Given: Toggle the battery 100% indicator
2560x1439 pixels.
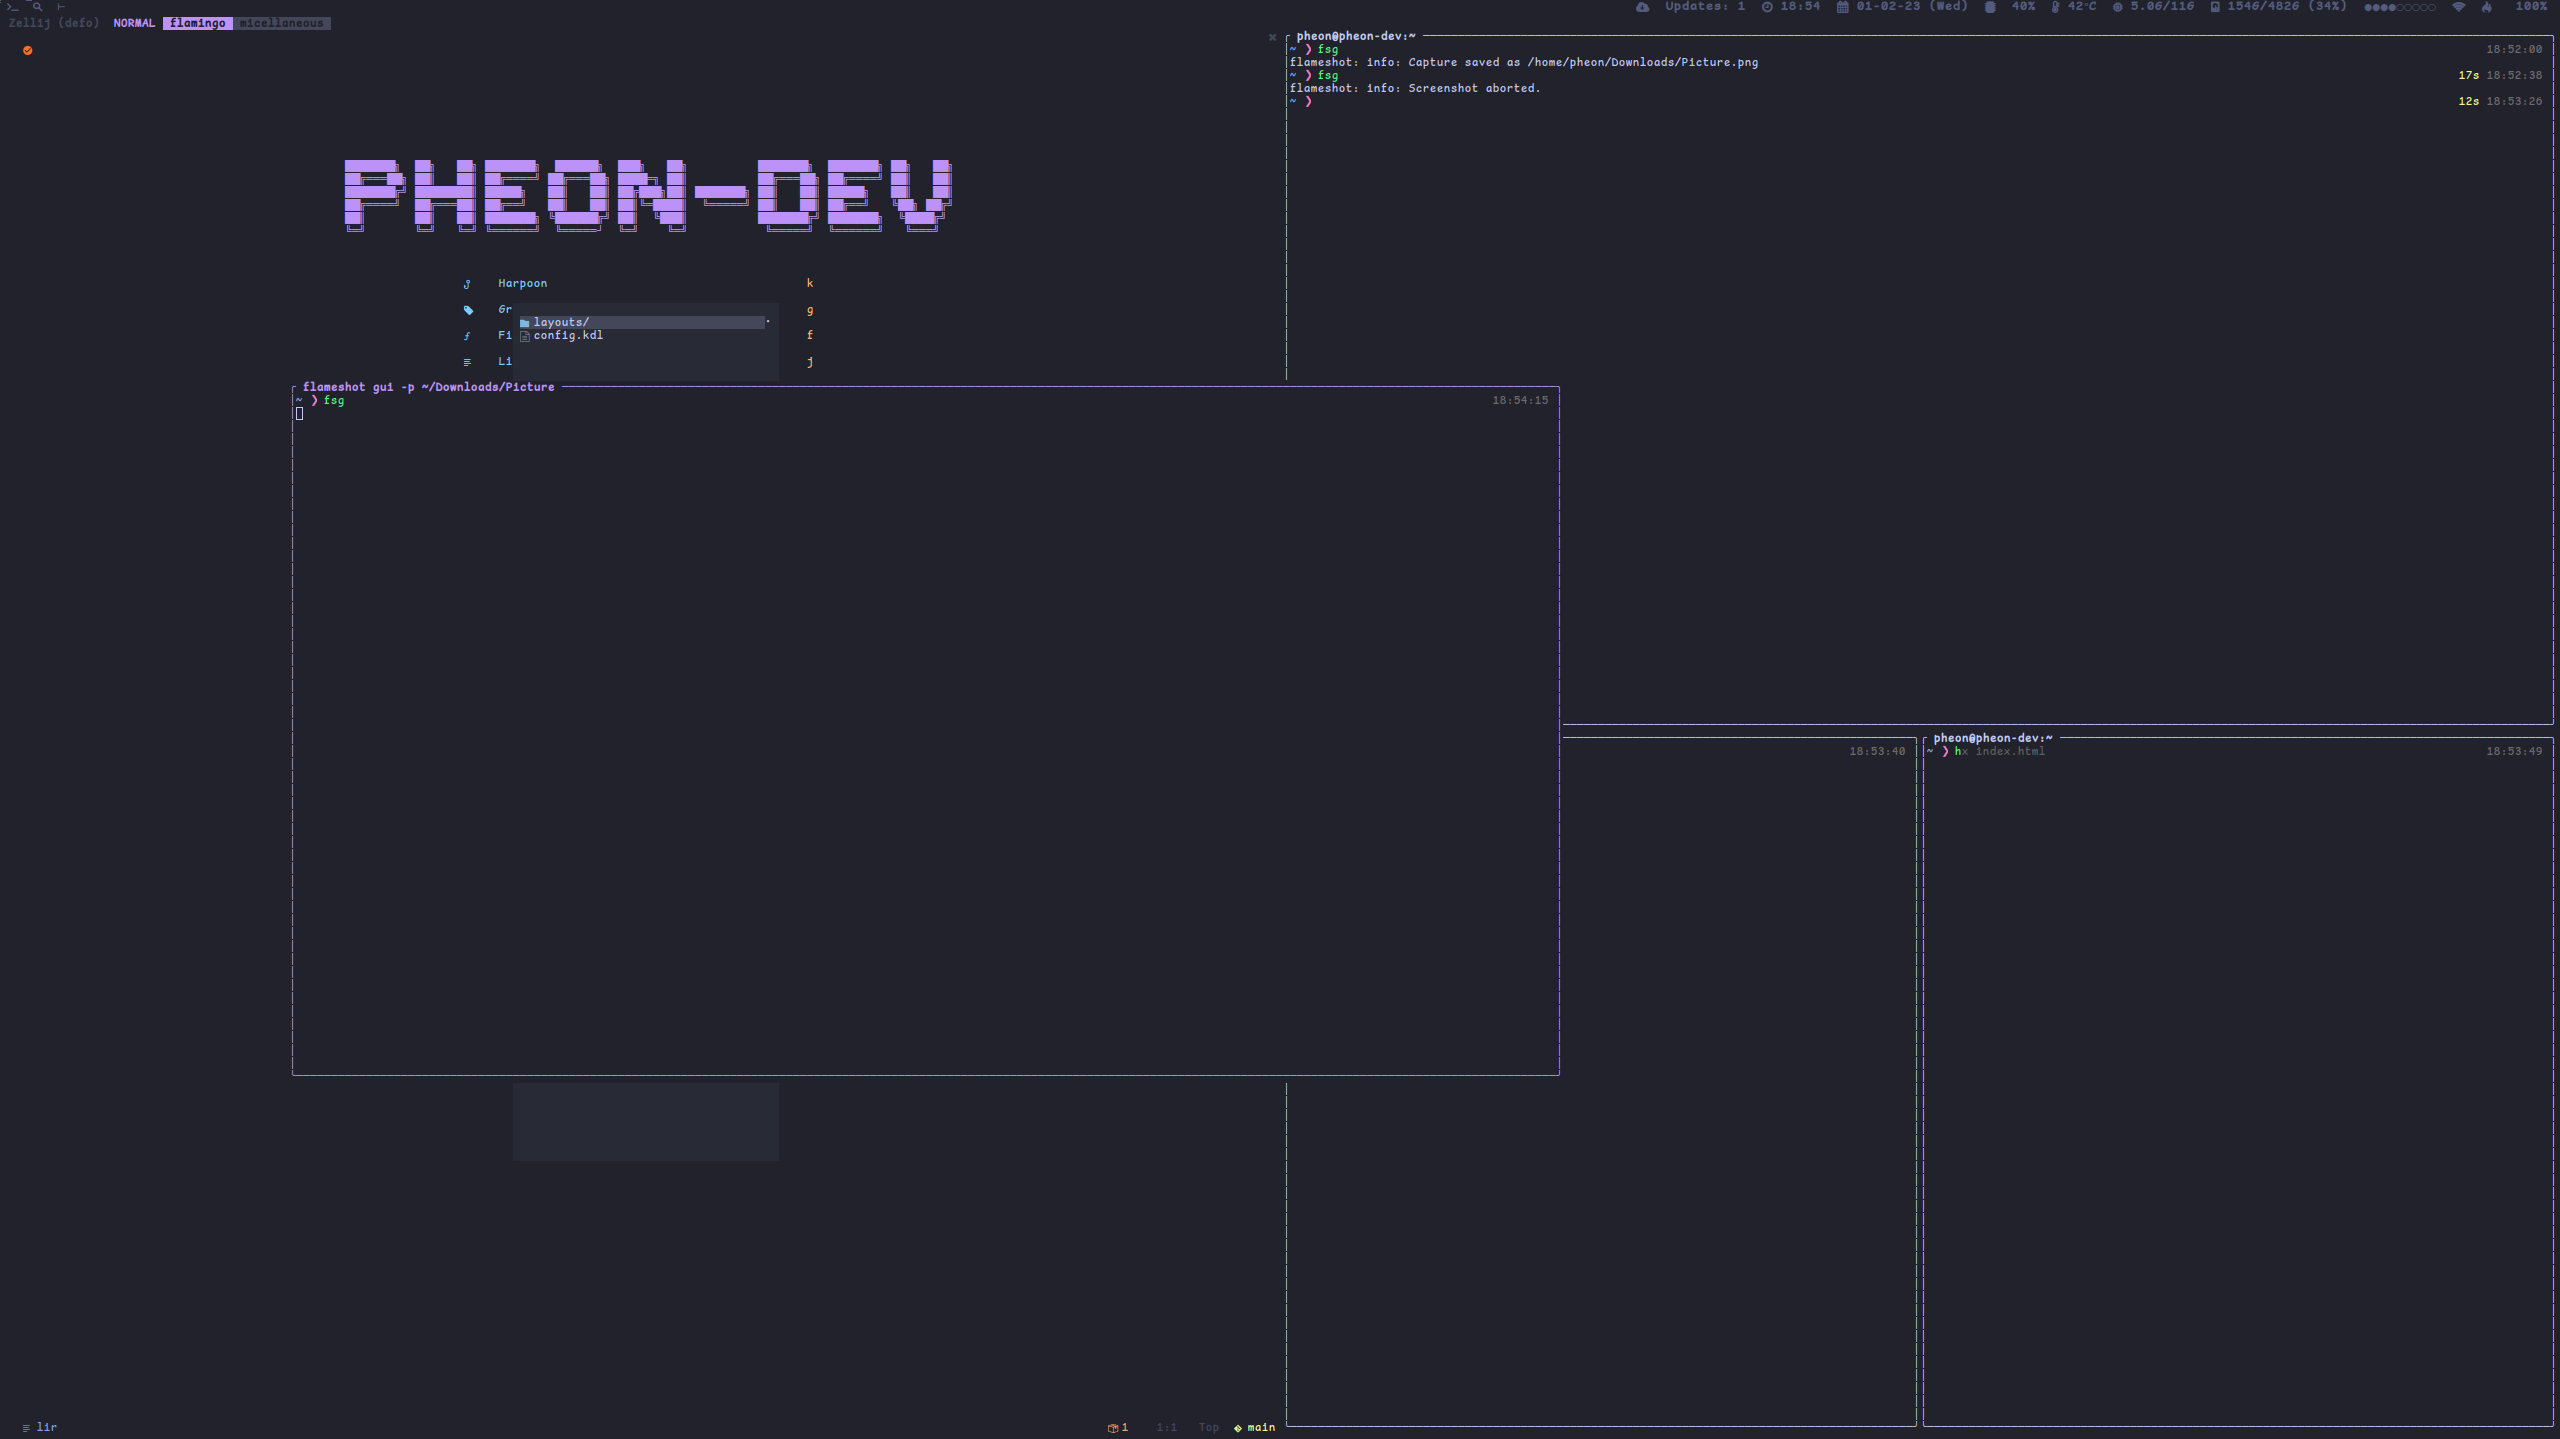Looking at the screenshot, I should tap(2531, 6).
